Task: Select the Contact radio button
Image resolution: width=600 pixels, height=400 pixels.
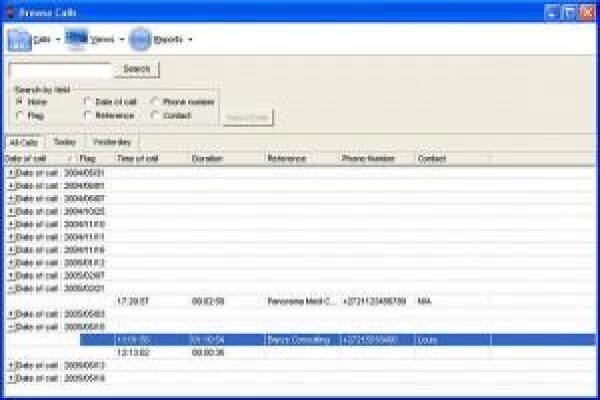Action: click(155, 115)
